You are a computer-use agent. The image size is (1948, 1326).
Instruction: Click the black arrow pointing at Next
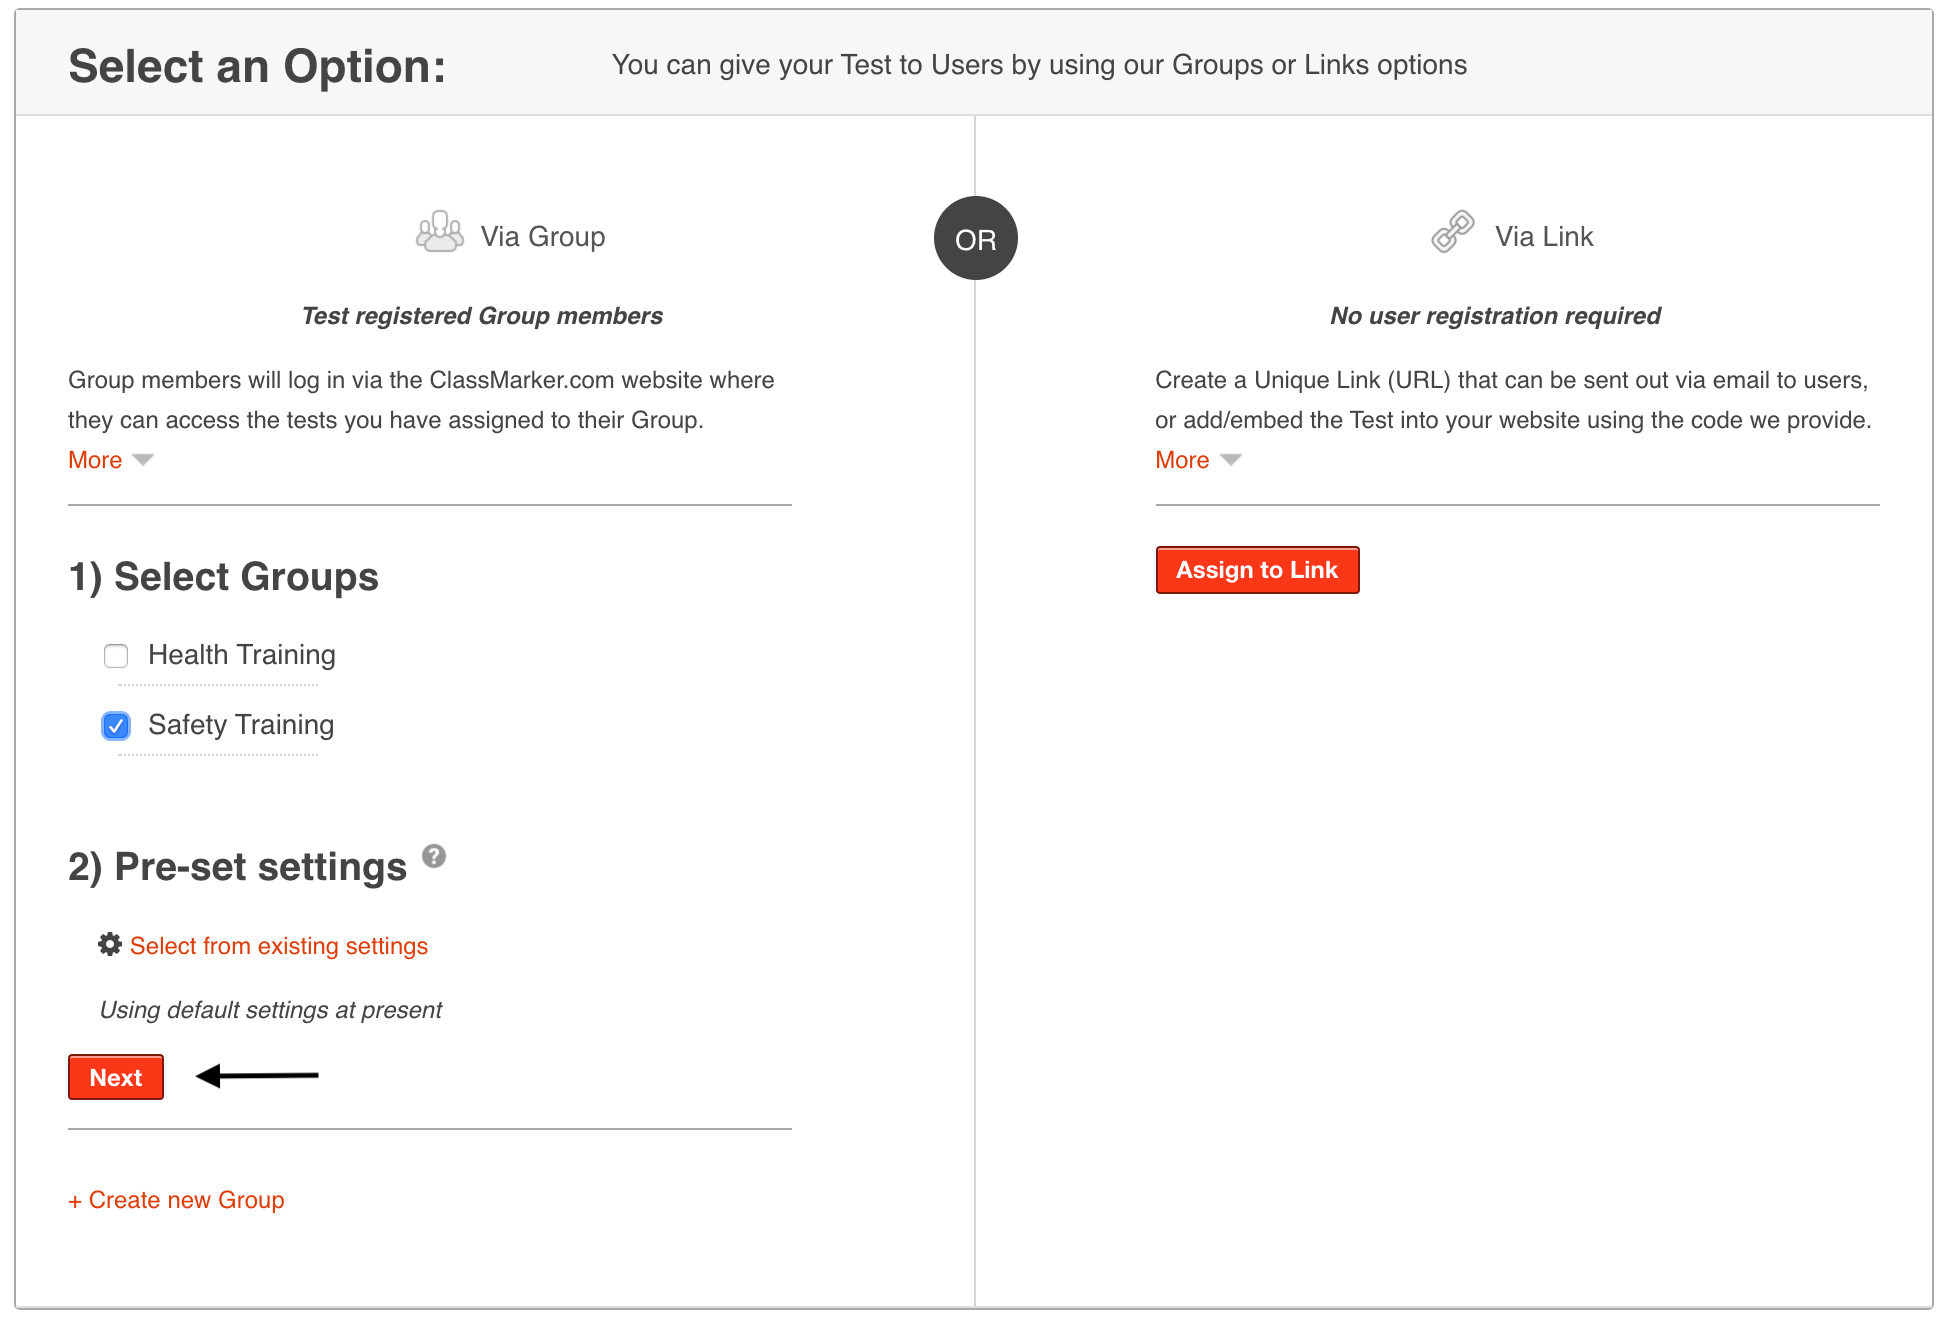coord(257,1076)
